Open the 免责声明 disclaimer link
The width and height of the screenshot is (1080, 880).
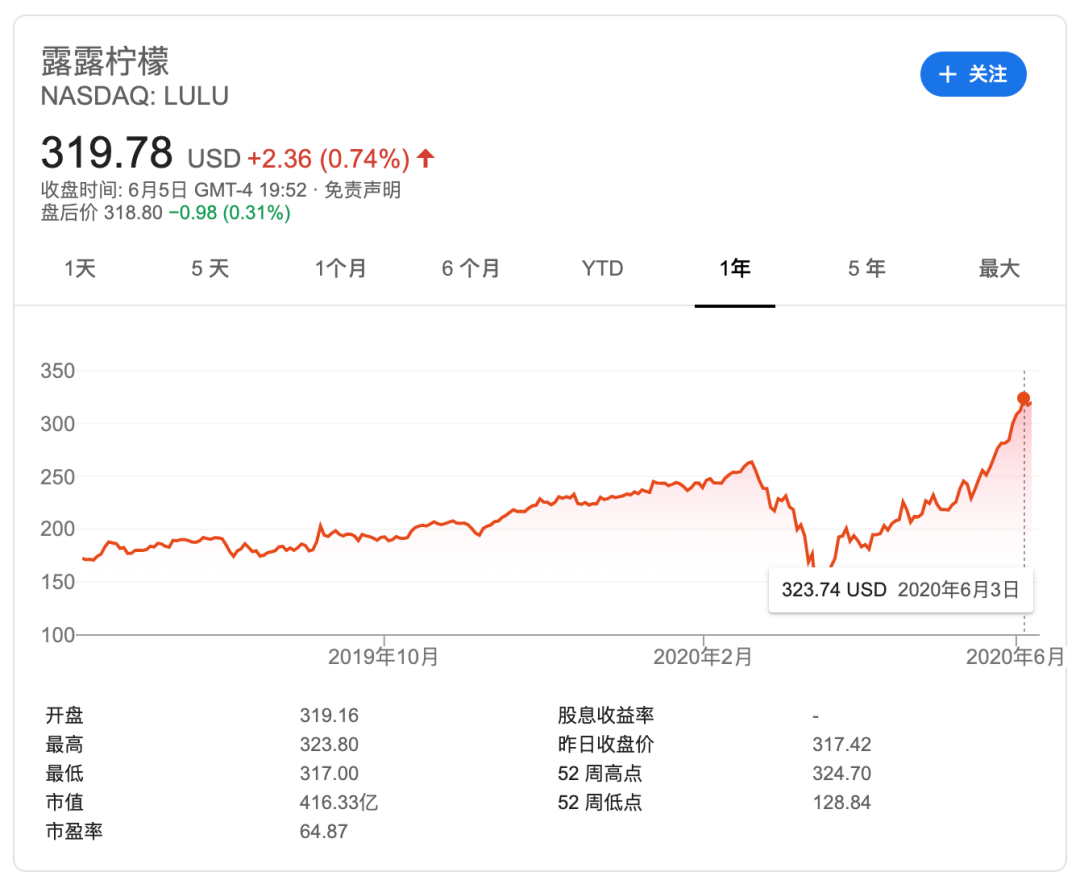point(362,189)
